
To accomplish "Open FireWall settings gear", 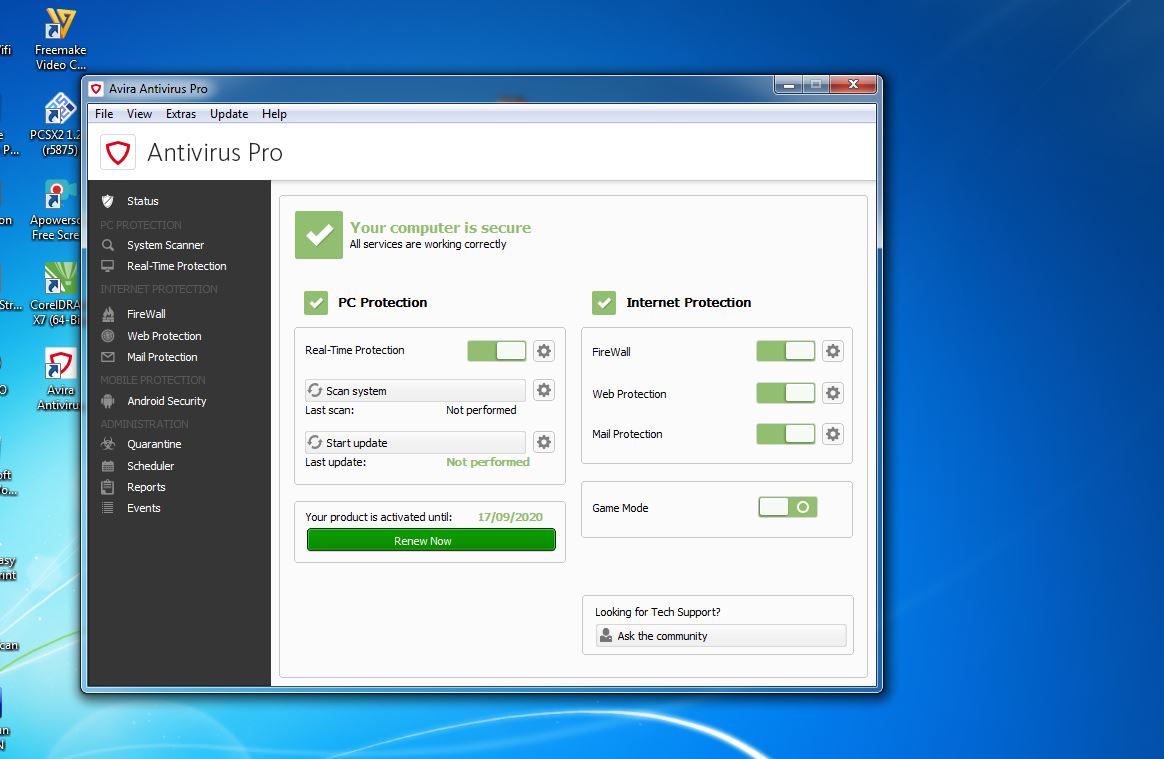I will (833, 351).
